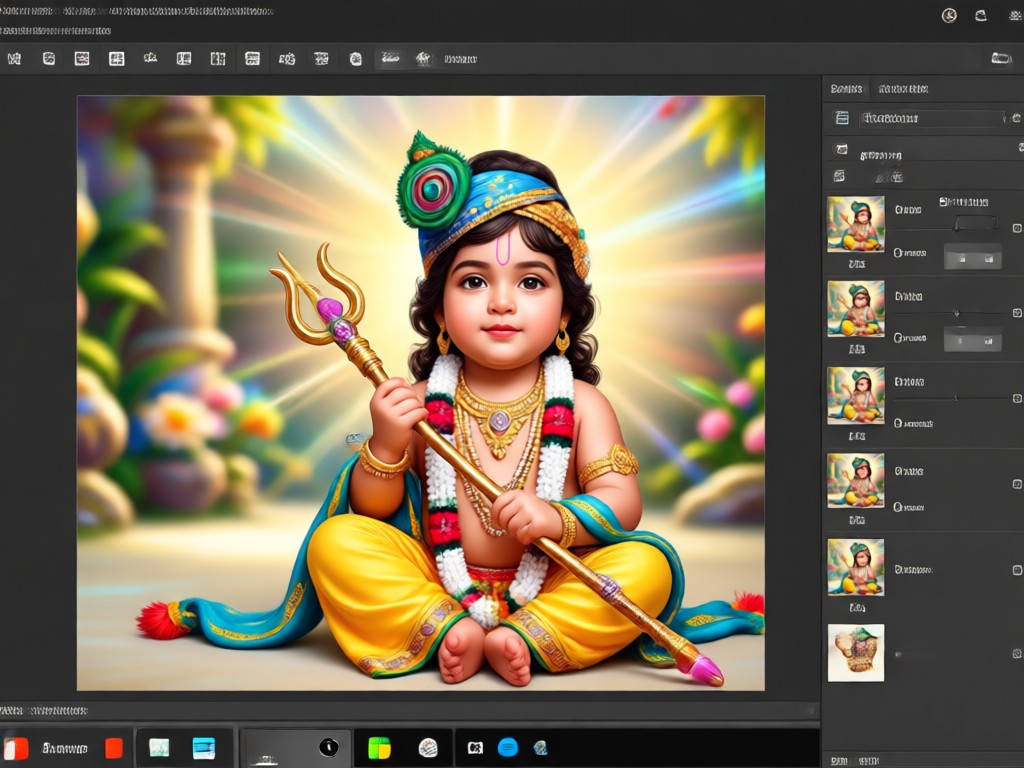Viewport: 1024px width, 768px height.
Task: Open the white camera-like icon in the taskbar
Action: (x=475, y=748)
